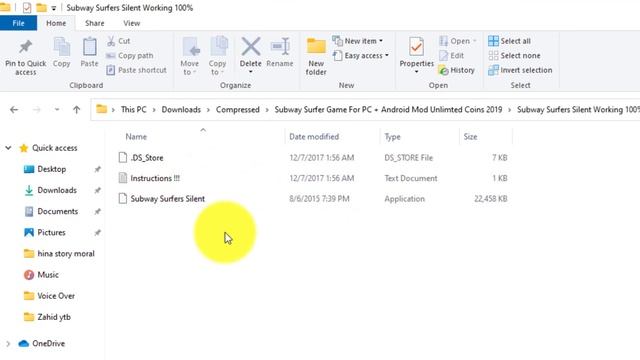The width and height of the screenshot is (640, 360).
Task: Go up one folder level arrow
Action: [76, 109]
